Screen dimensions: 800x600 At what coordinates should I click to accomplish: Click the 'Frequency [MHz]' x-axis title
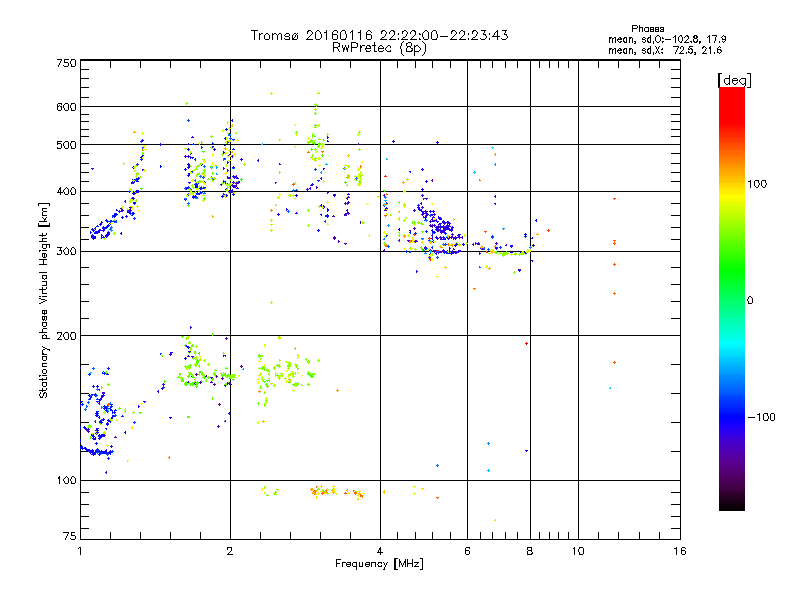tap(379, 564)
